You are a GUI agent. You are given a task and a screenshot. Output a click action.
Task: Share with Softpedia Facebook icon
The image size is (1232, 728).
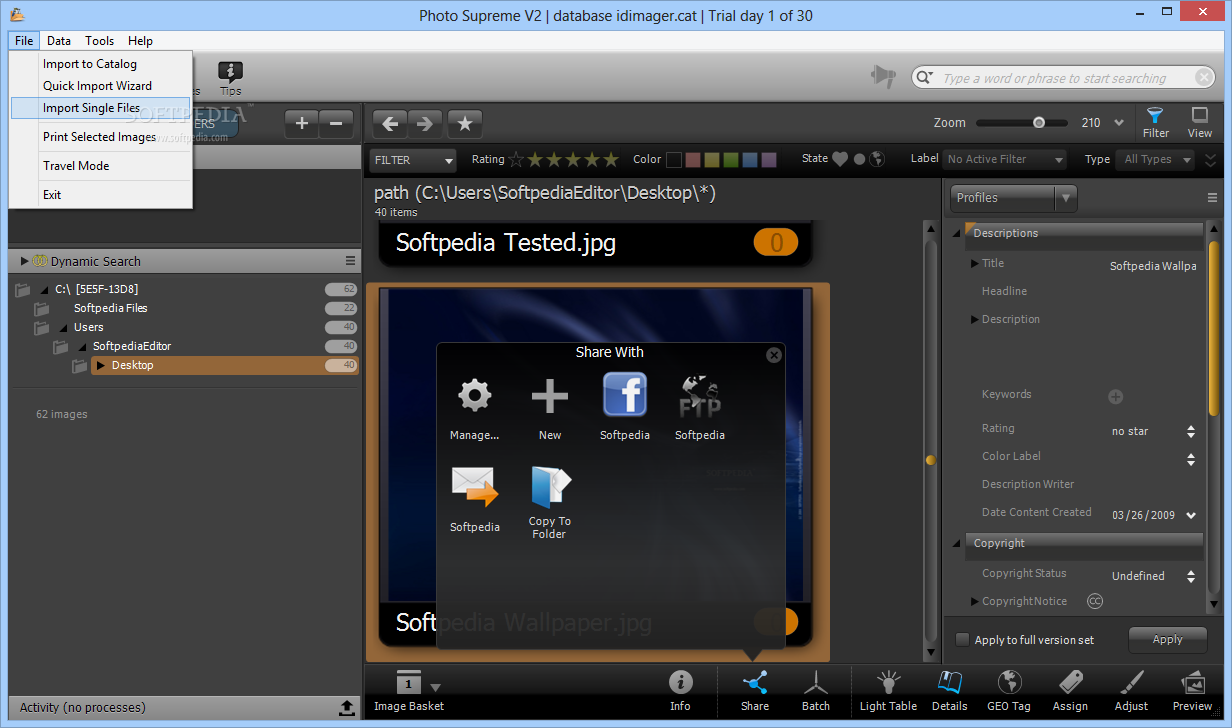tap(625, 395)
